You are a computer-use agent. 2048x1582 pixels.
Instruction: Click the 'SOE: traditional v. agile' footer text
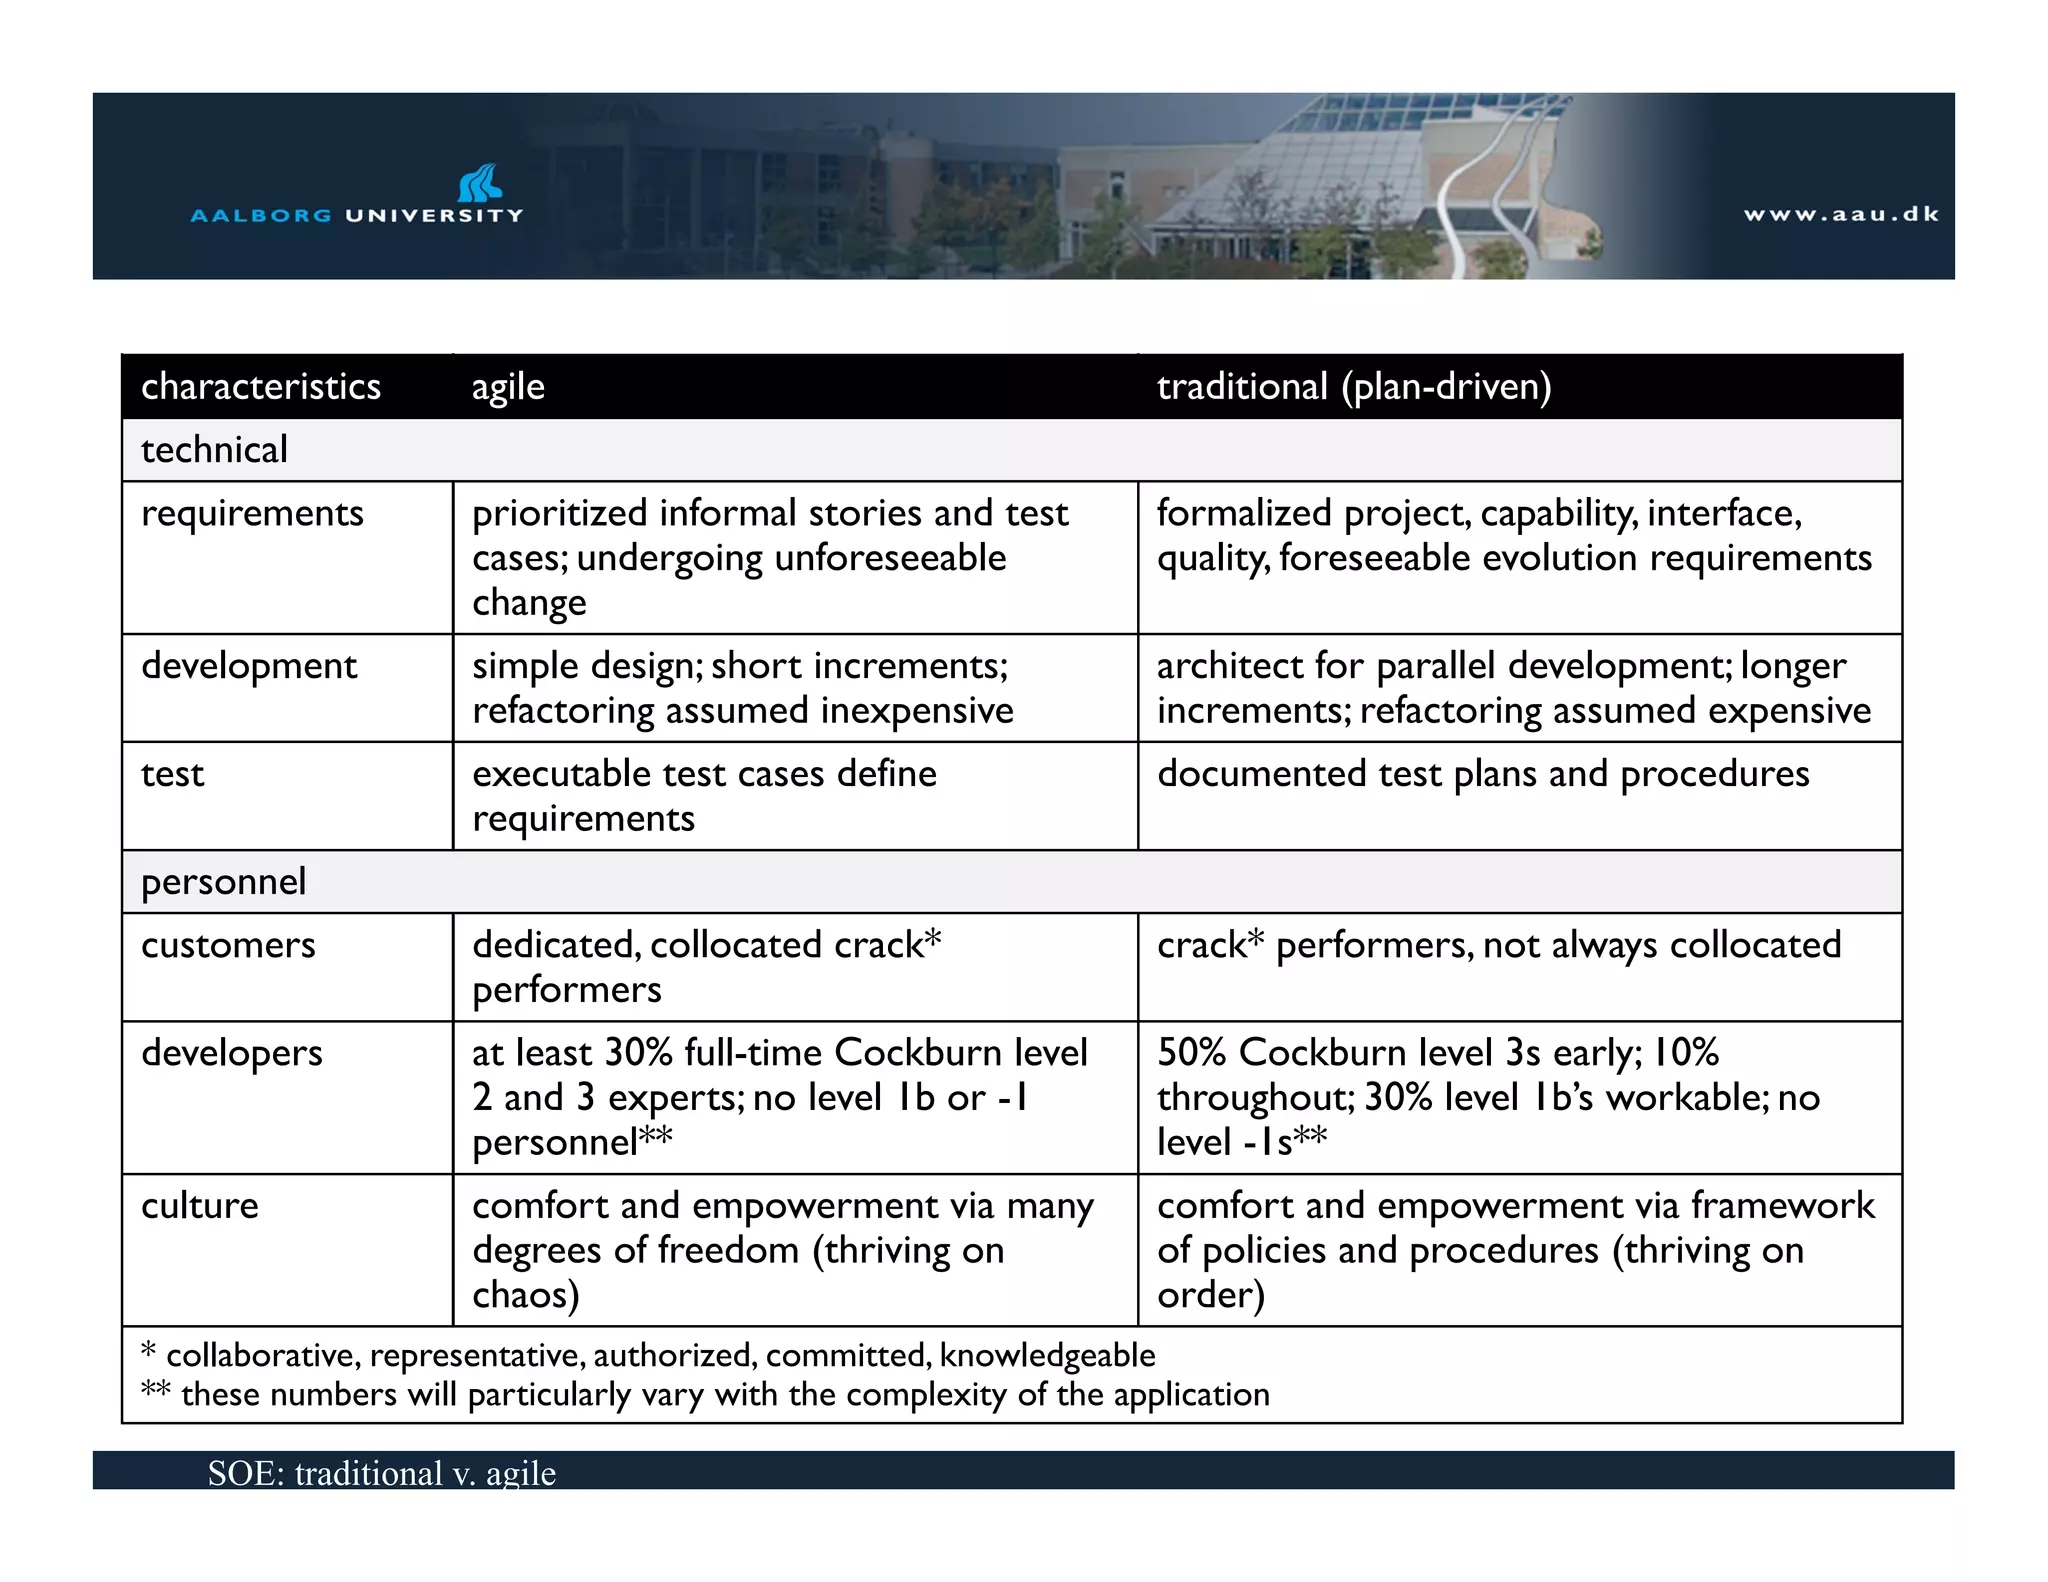tap(381, 1473)
